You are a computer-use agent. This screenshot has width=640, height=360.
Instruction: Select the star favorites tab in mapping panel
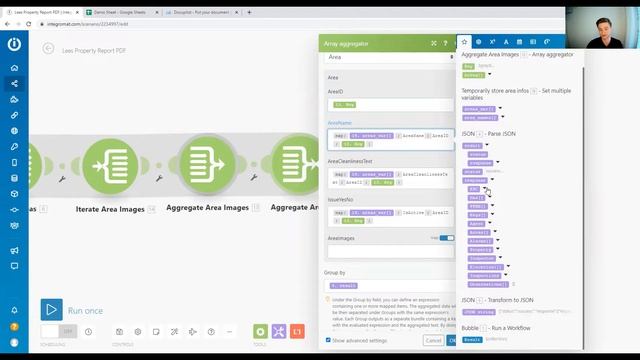[464, 42]
